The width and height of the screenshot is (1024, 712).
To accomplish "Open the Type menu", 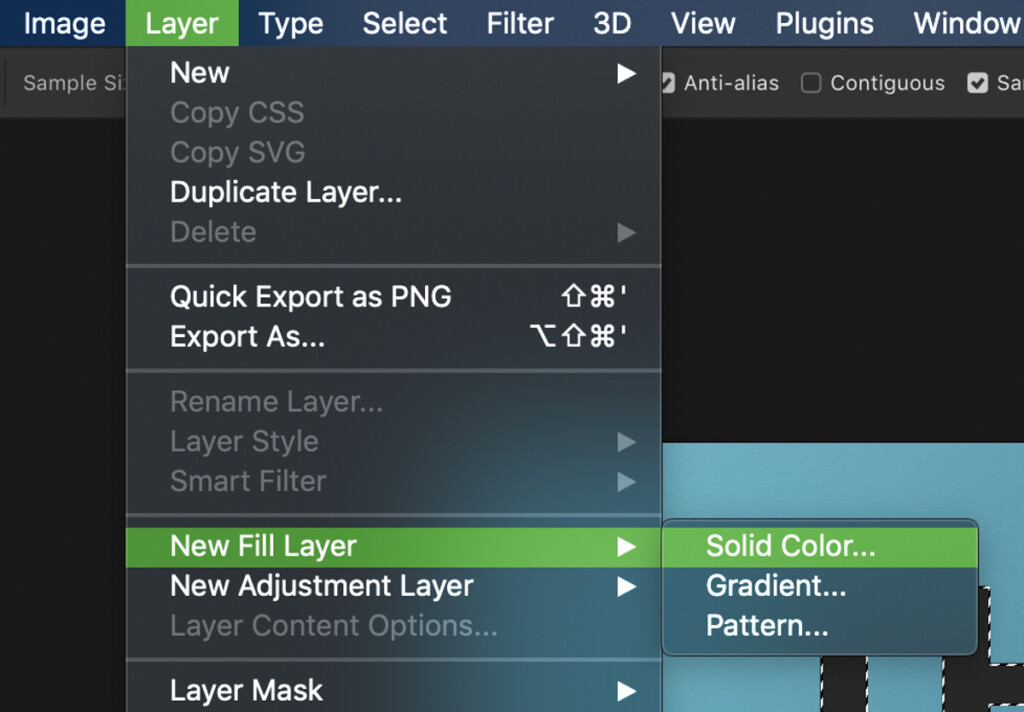I will pos(290,23).
